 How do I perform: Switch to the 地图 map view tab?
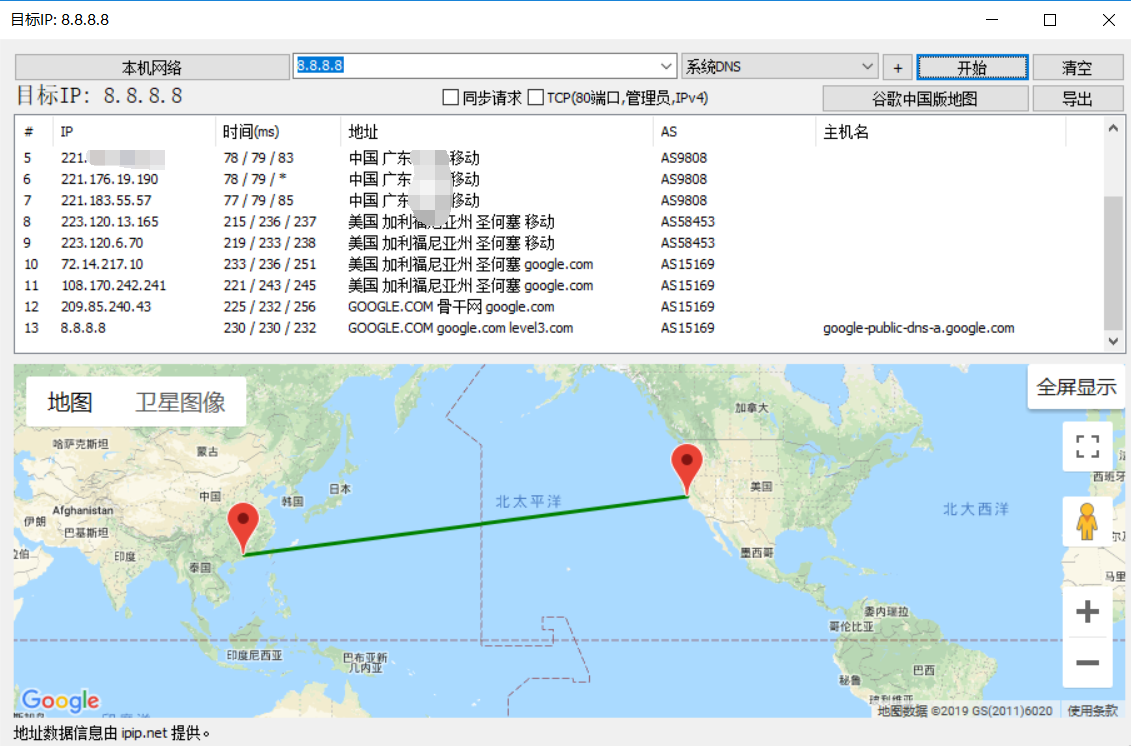70,402
